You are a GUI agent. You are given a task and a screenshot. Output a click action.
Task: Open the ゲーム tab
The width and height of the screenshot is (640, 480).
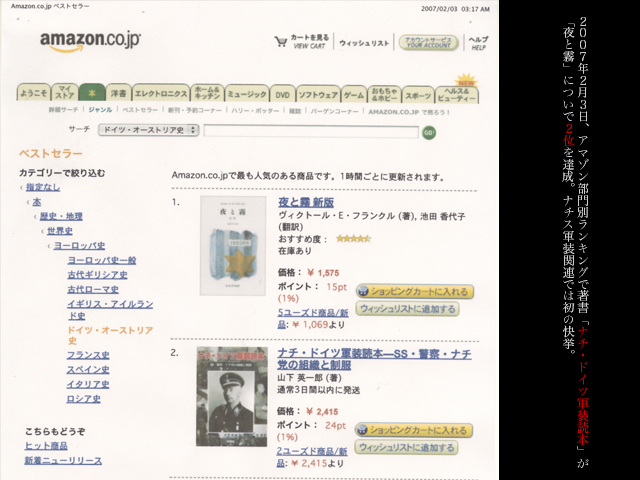354,95
